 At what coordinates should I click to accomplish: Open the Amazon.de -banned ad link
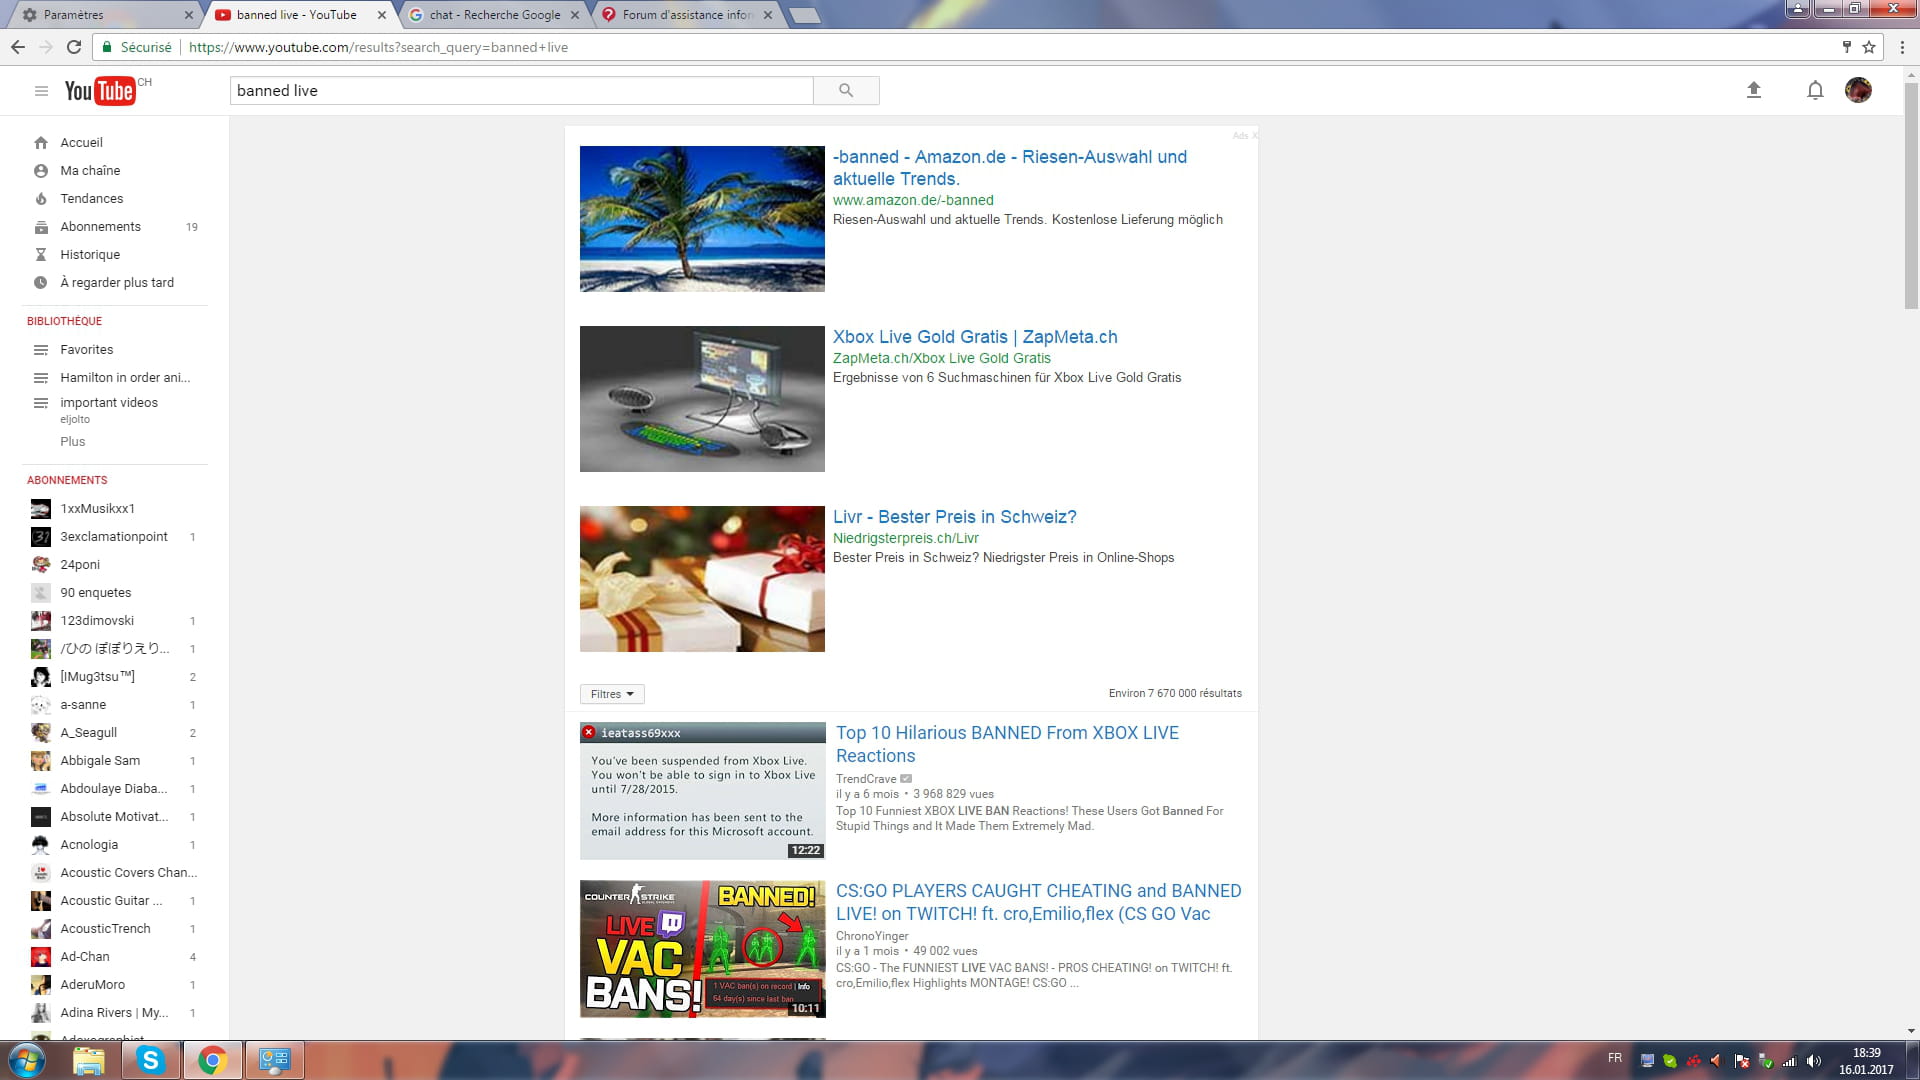(x=1010, y=168)
